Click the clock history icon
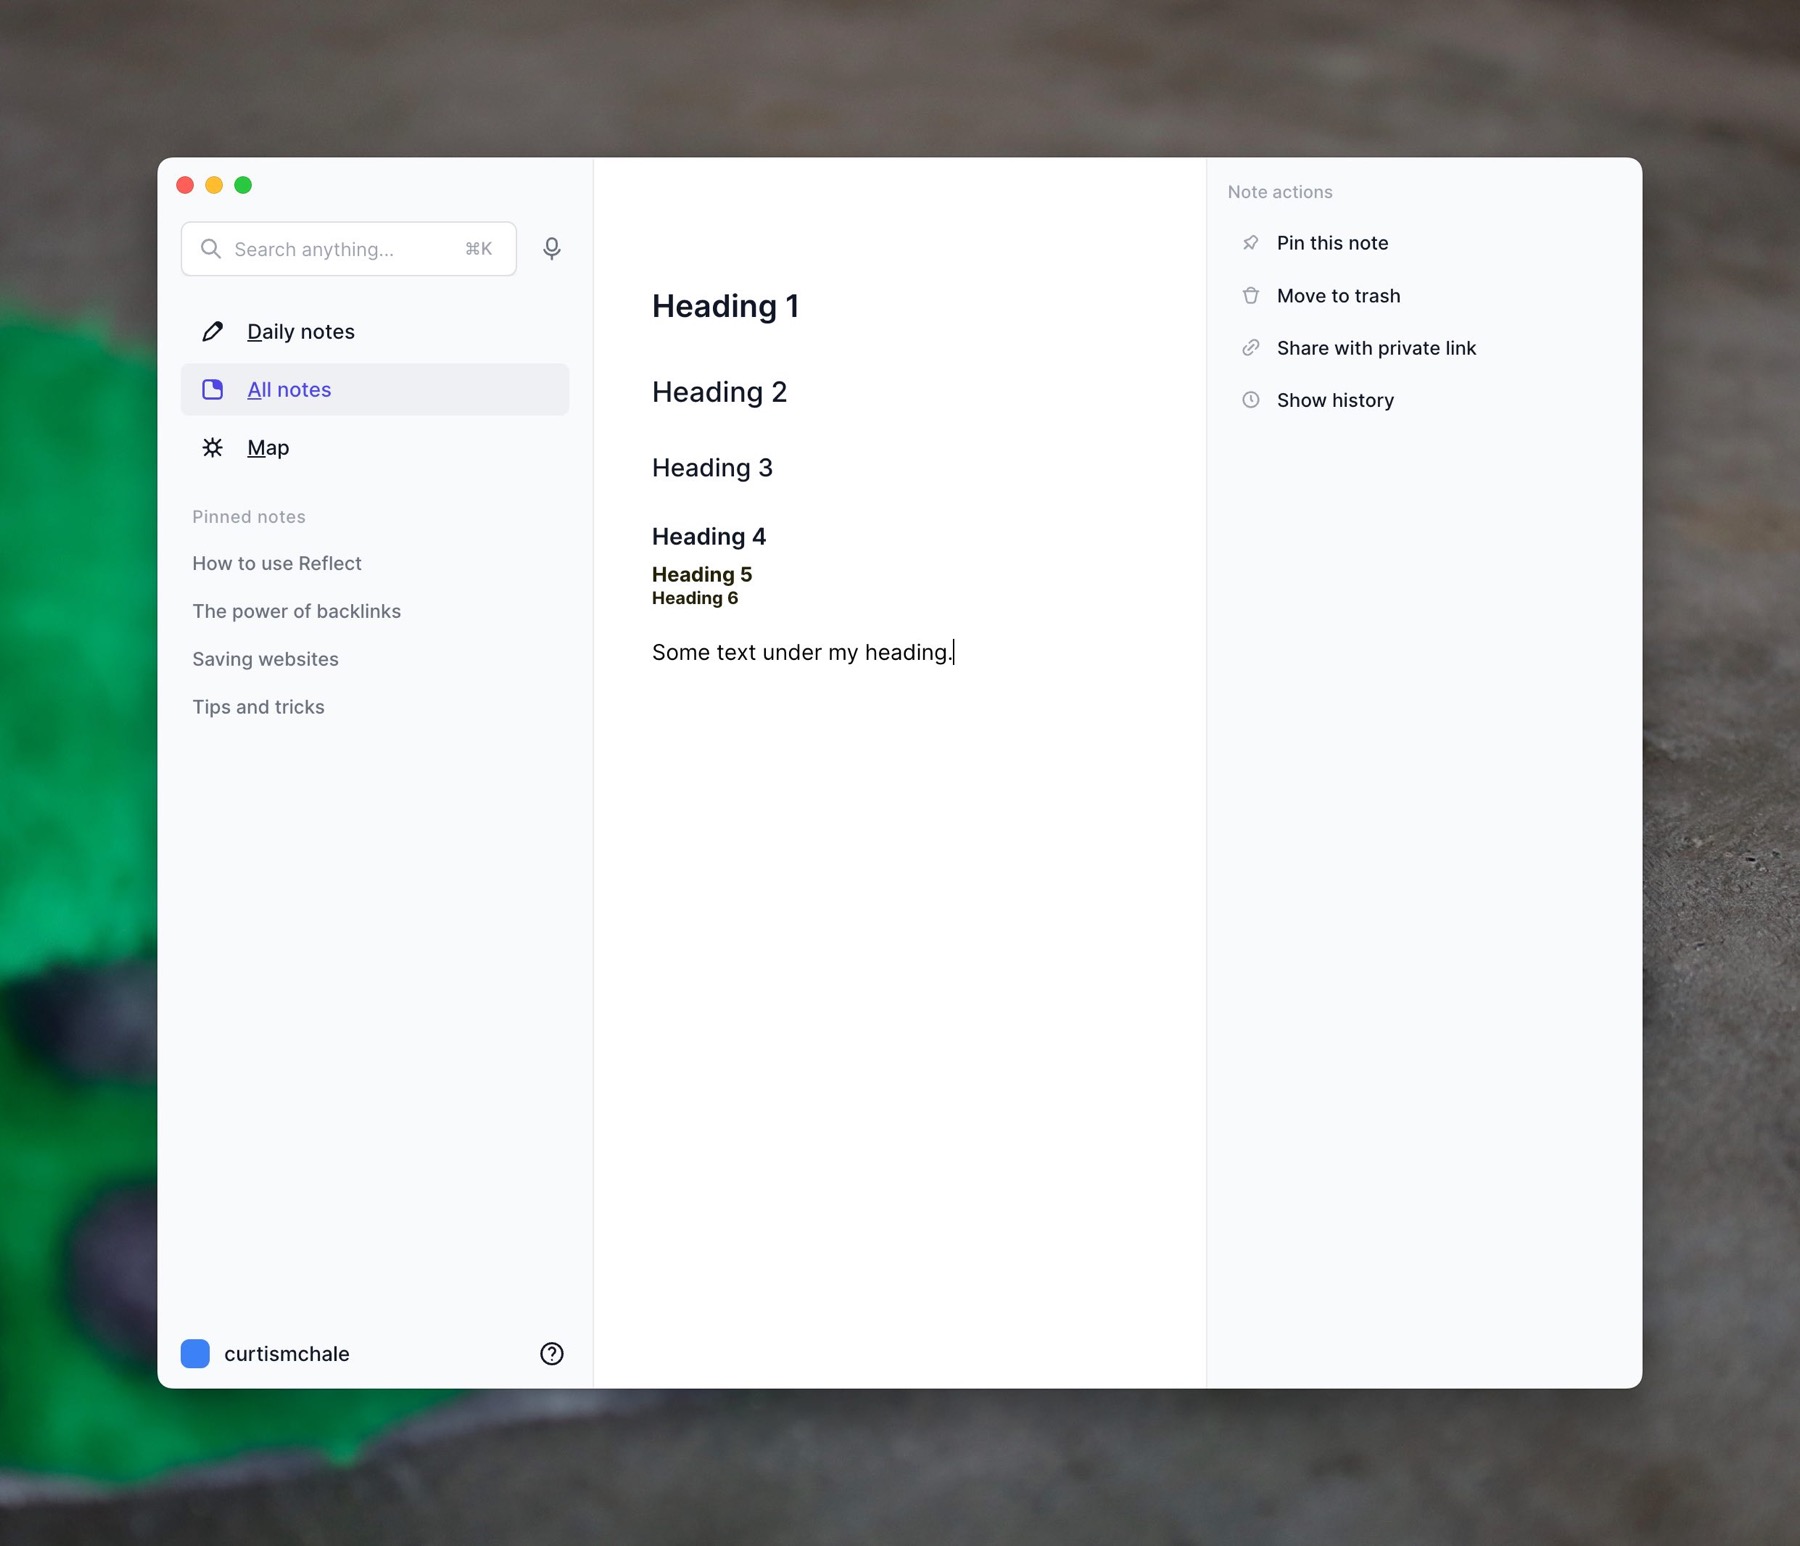This screenshot has height=1546, width=1800. click(x=1250, y=400)
